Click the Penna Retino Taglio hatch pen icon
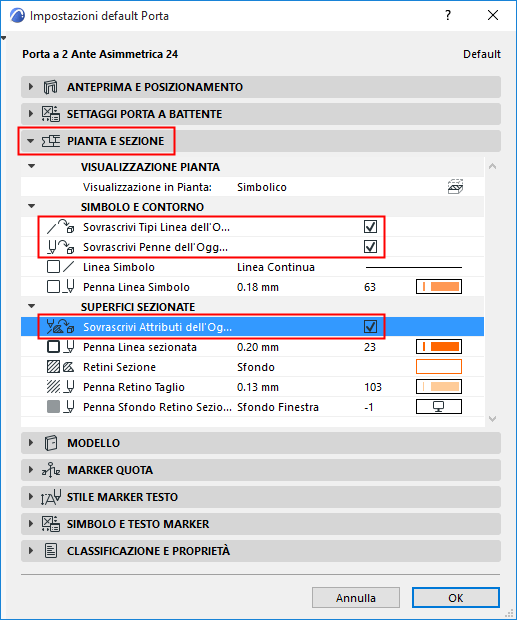 (x=60, y=387)
